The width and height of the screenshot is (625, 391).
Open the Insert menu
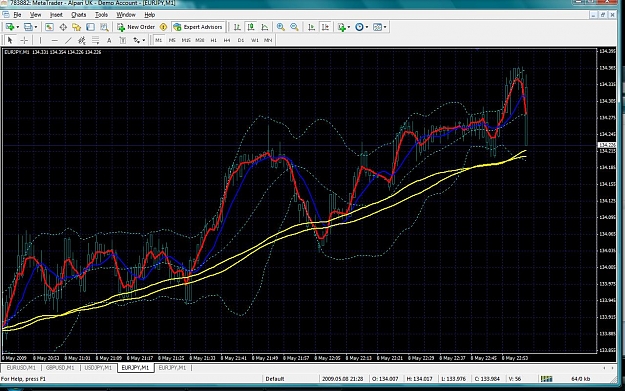coord(56,15)
